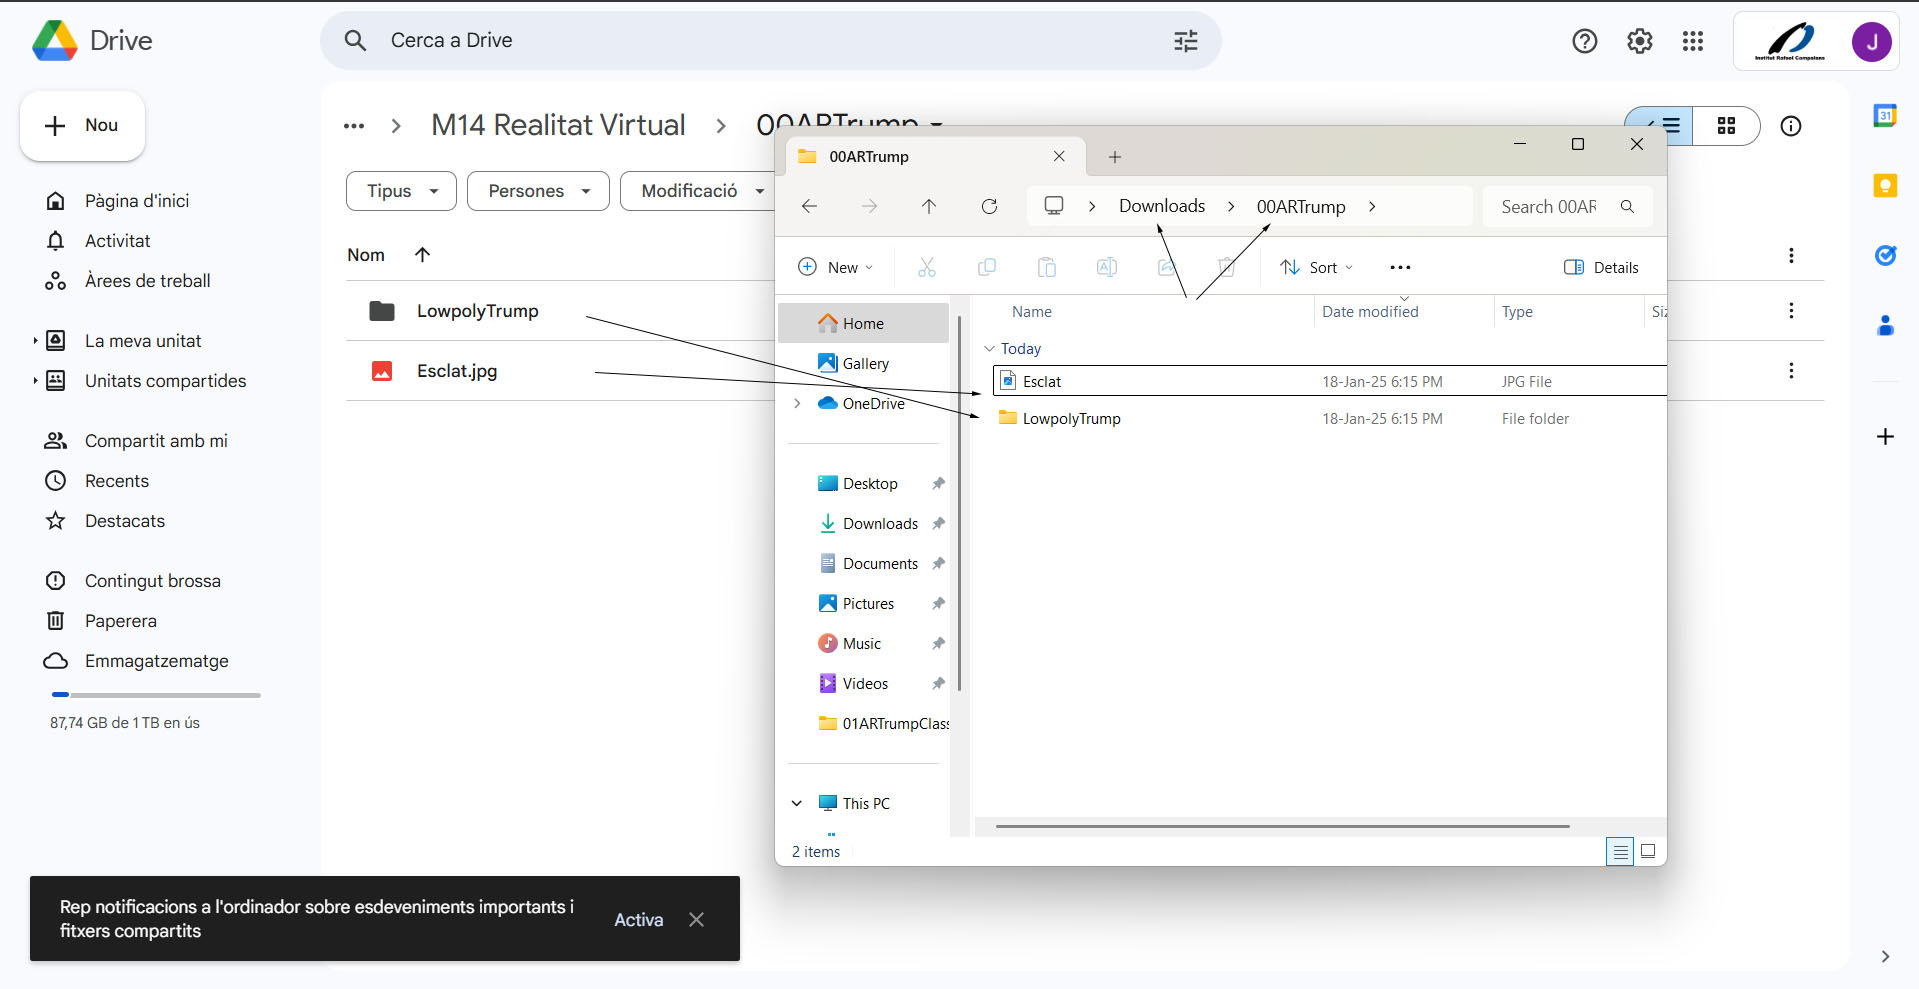Toggle the Explorer Details pane
Viewport: 1919px width, 989px height.
tap(1601, 267)
